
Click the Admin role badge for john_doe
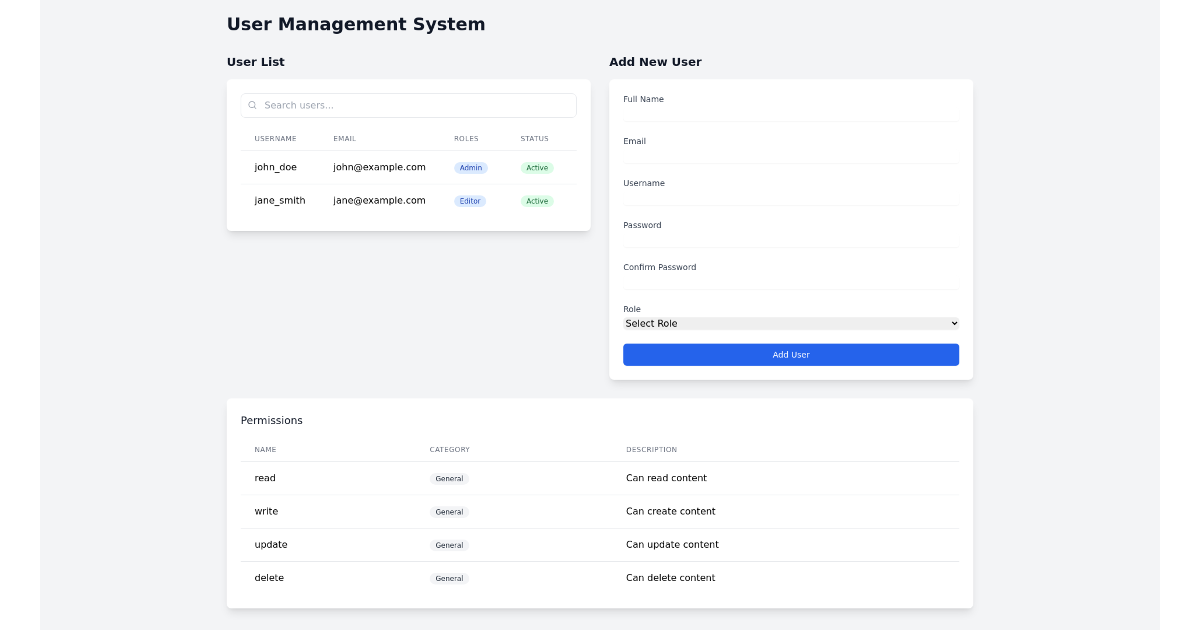[470, 167]
